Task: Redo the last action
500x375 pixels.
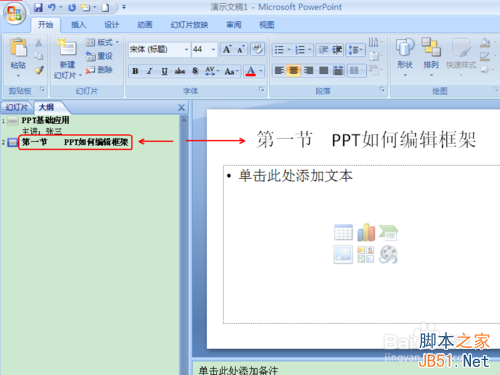Action: pos(72,7)
